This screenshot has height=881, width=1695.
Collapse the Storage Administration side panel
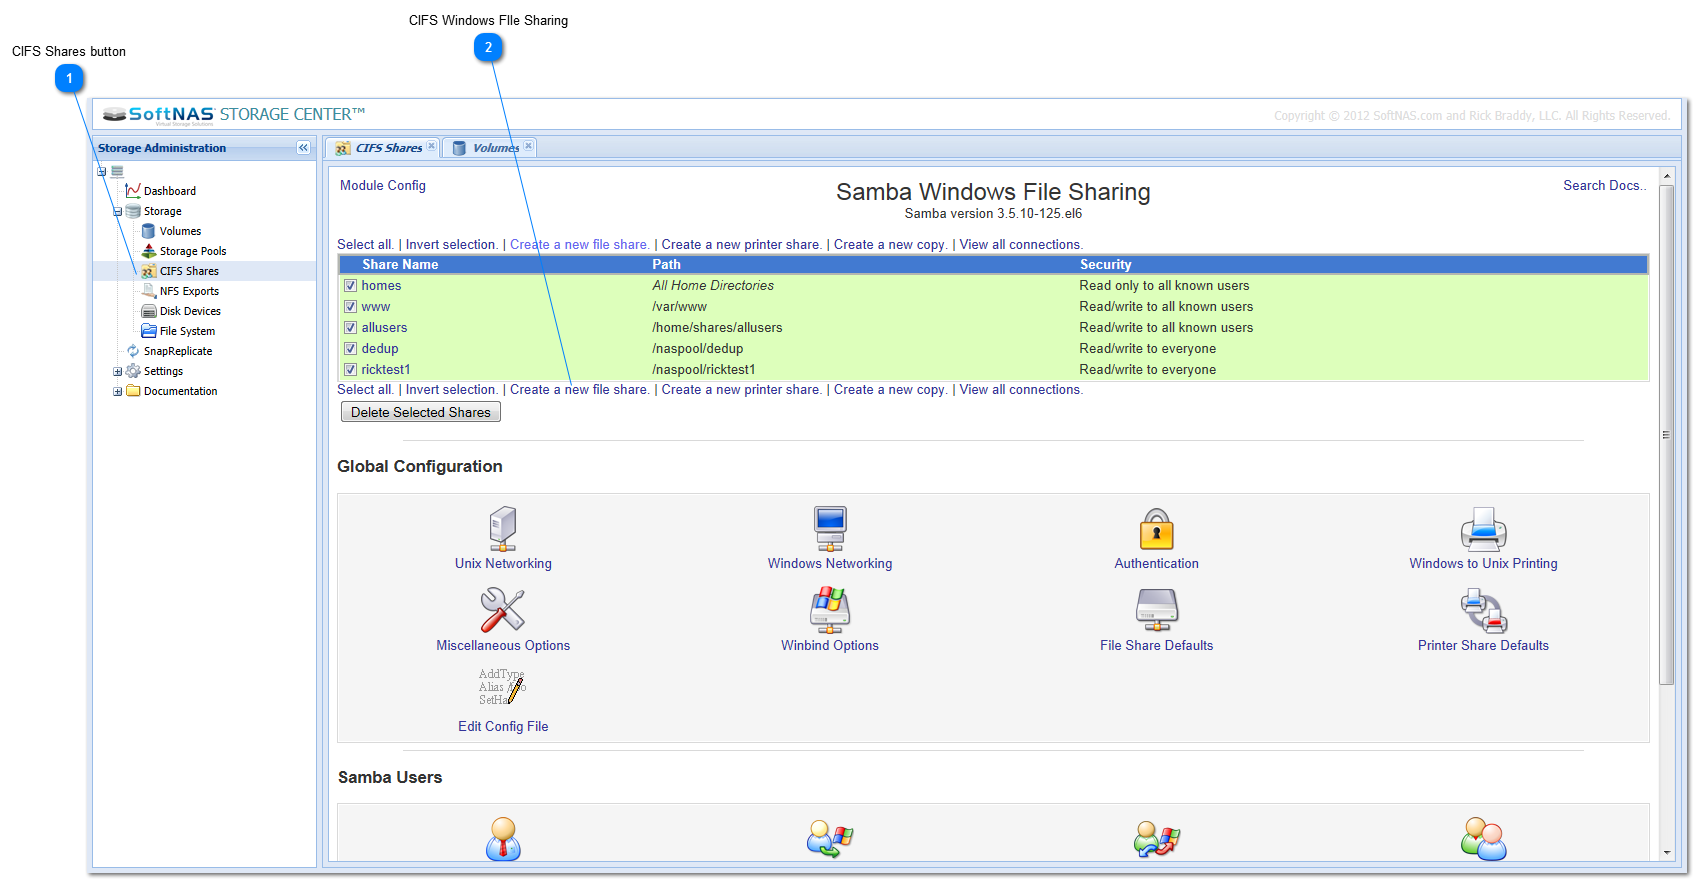pyautogui.click(x=303, y=148)
